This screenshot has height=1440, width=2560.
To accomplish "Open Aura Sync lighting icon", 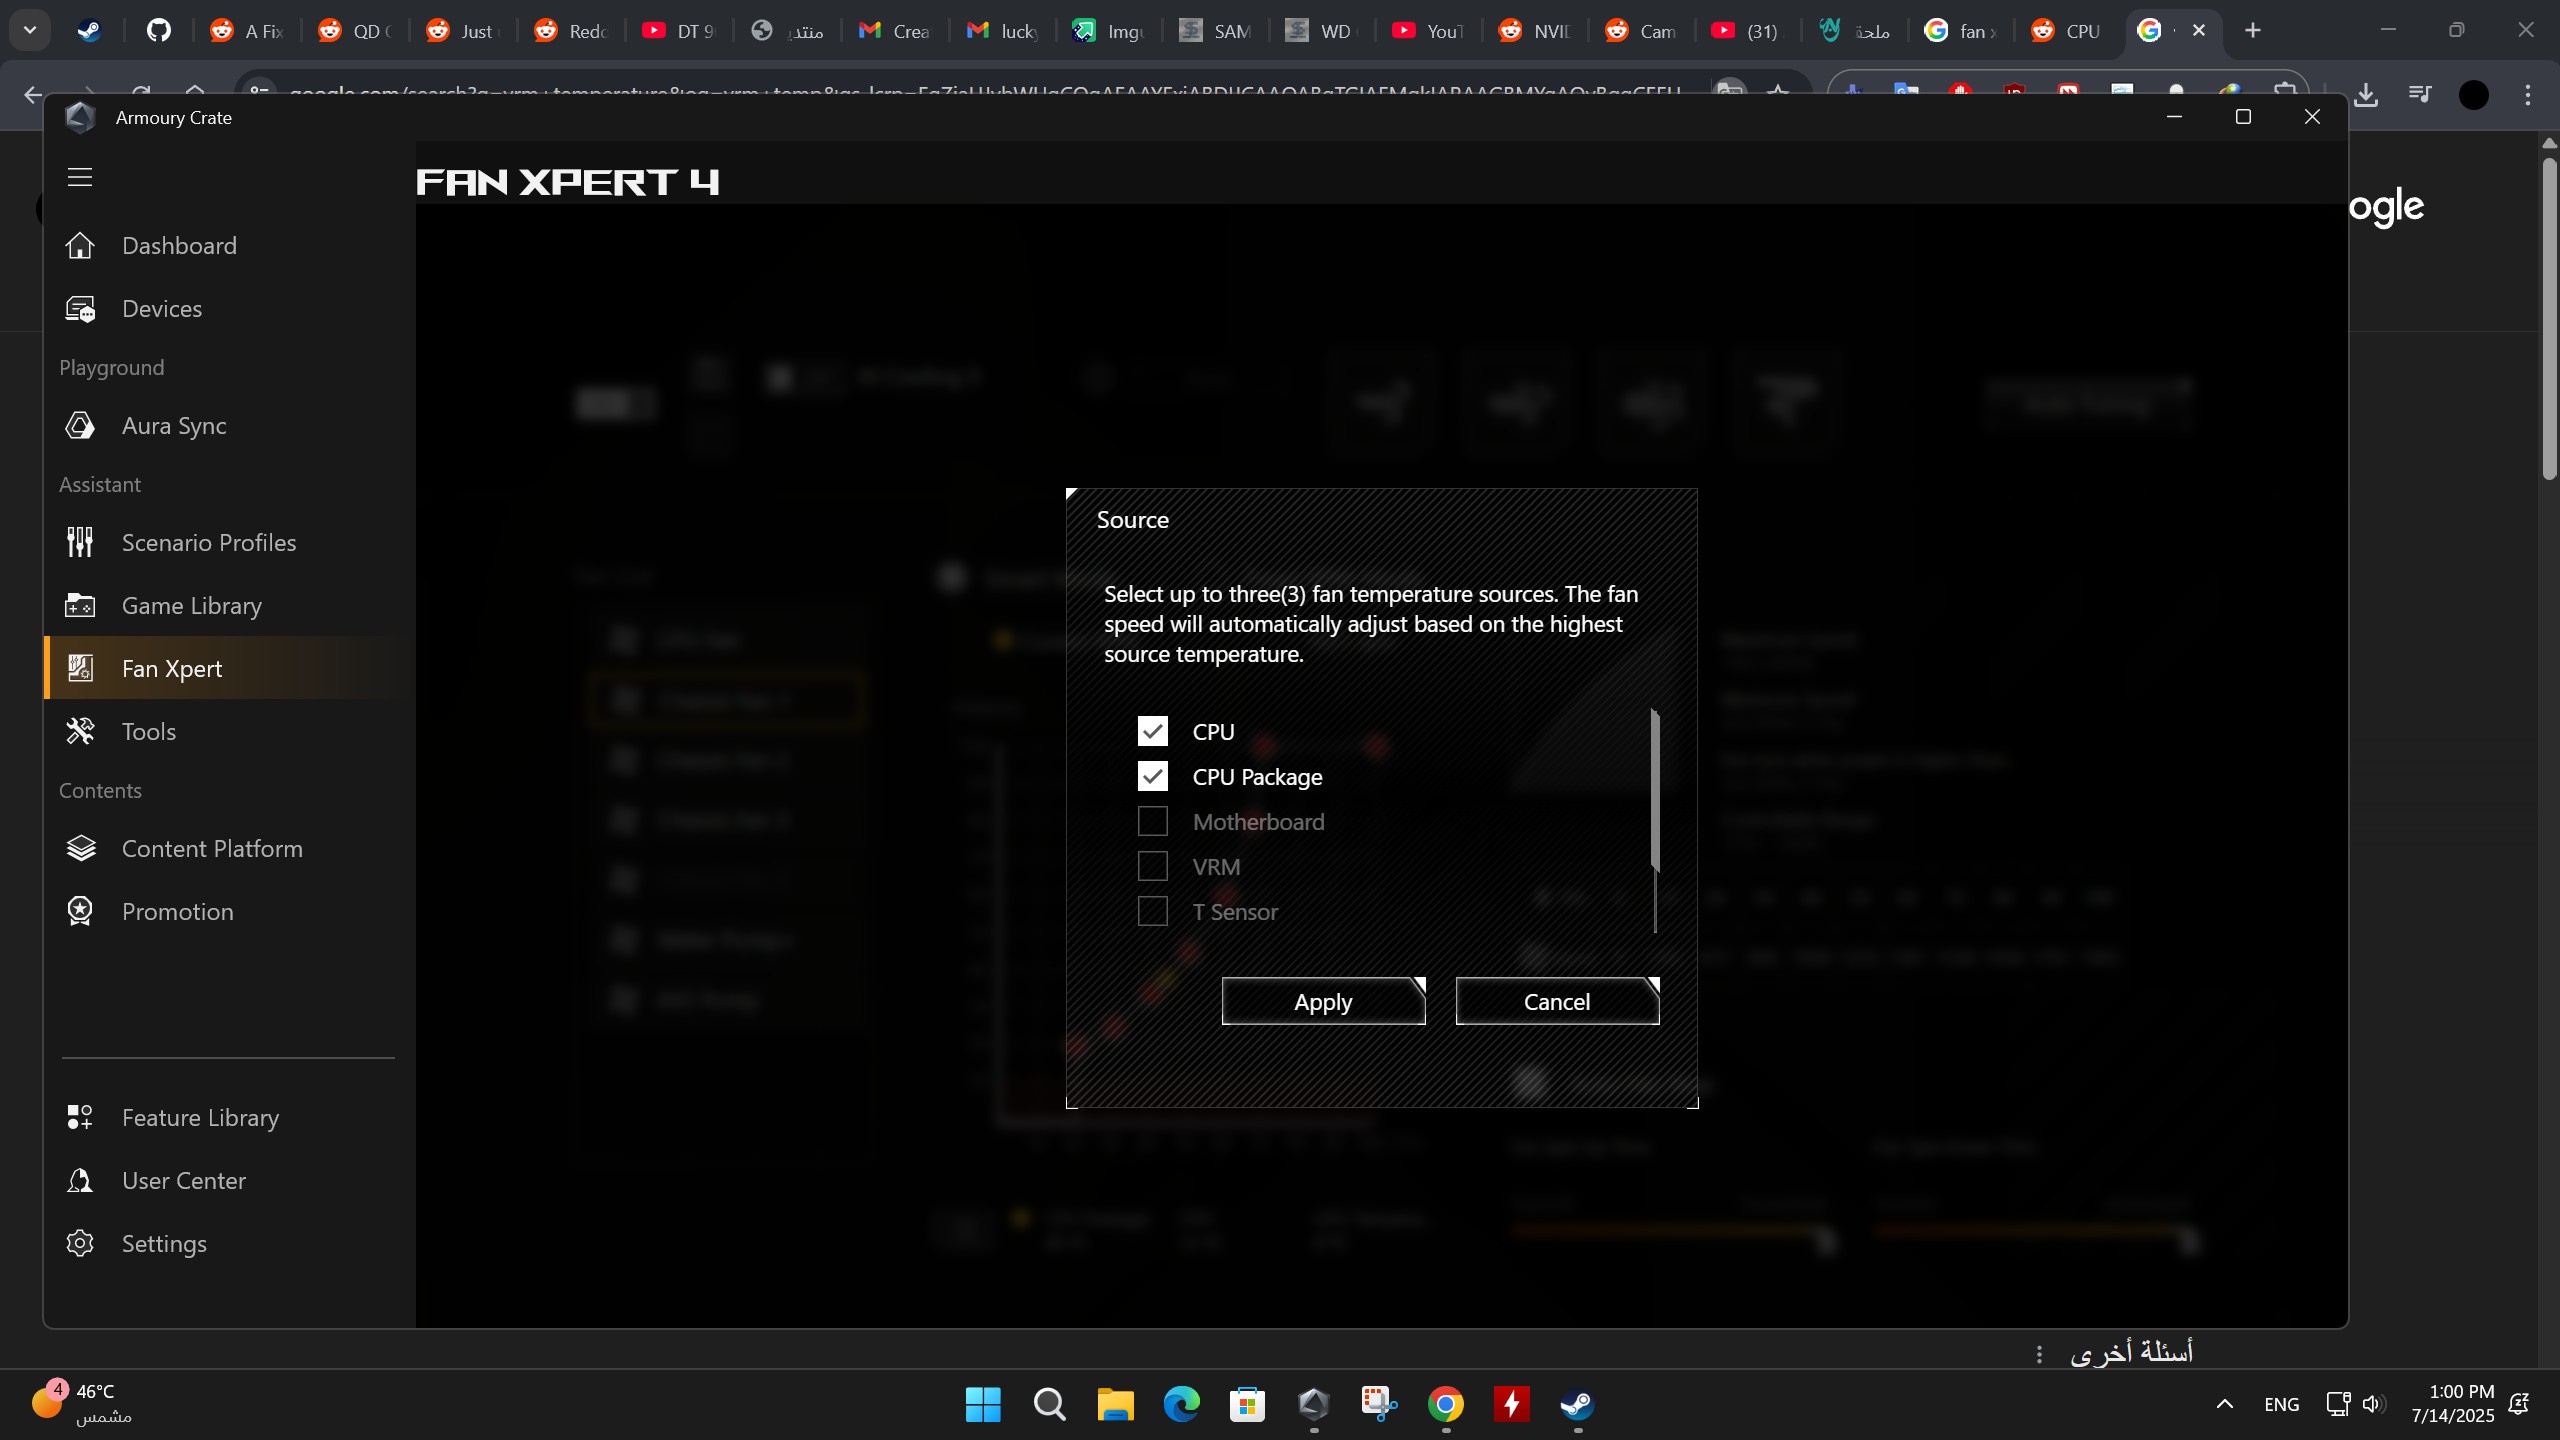I will click(80, 426).
